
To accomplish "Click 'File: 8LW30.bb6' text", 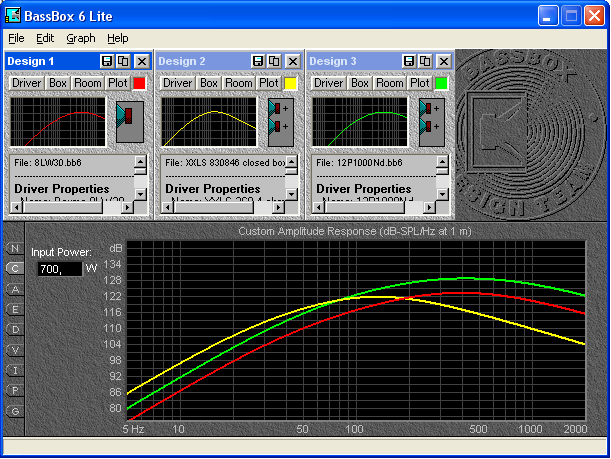I will (x=48, y=162).
